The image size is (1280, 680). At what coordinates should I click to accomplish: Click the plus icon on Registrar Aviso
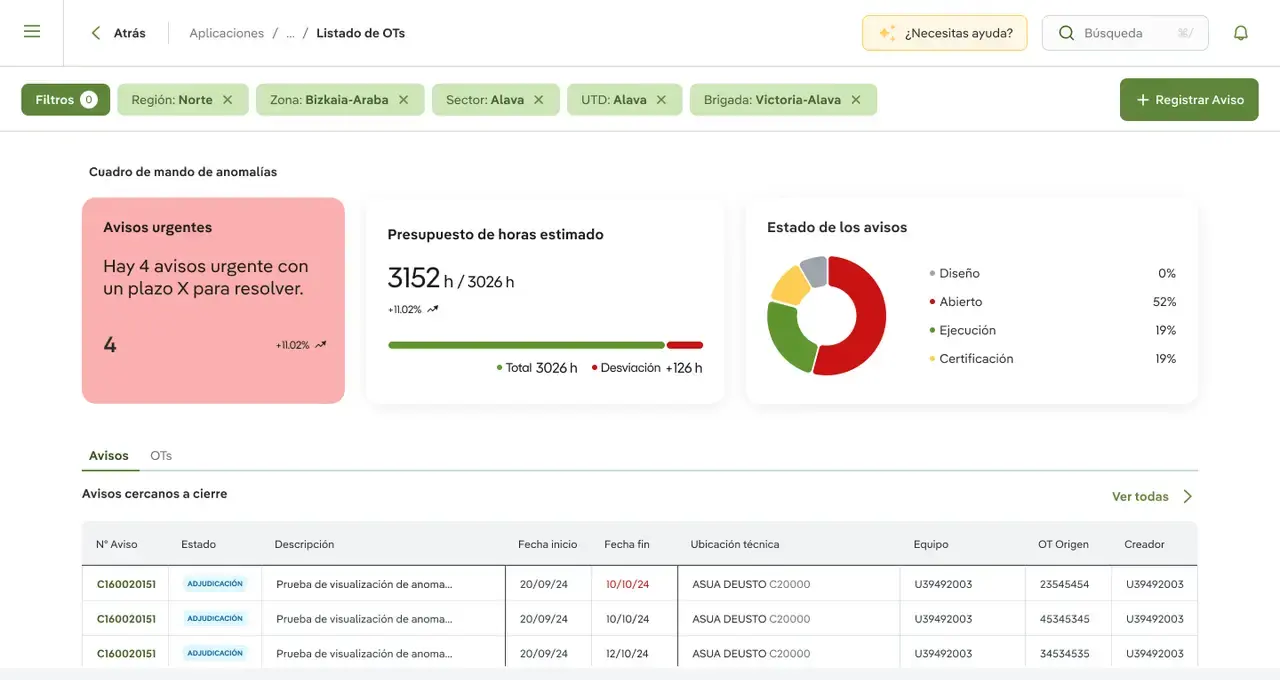point(1143,100)
